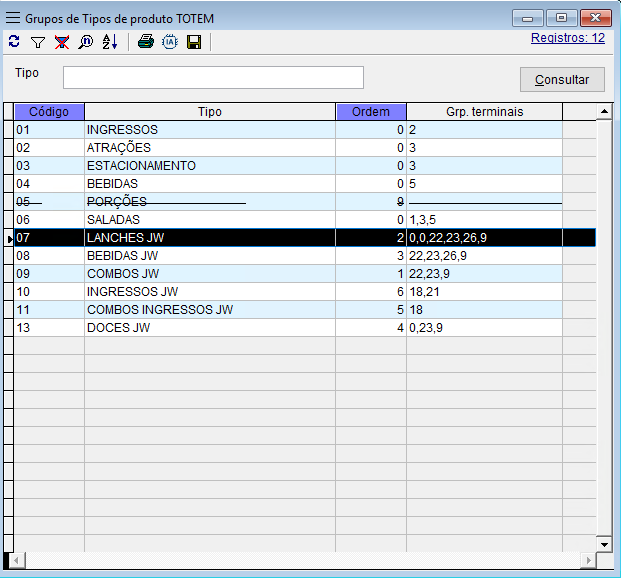Click the refresh icon in toolbar
621x578 pixels.
[x=14, y=42]
